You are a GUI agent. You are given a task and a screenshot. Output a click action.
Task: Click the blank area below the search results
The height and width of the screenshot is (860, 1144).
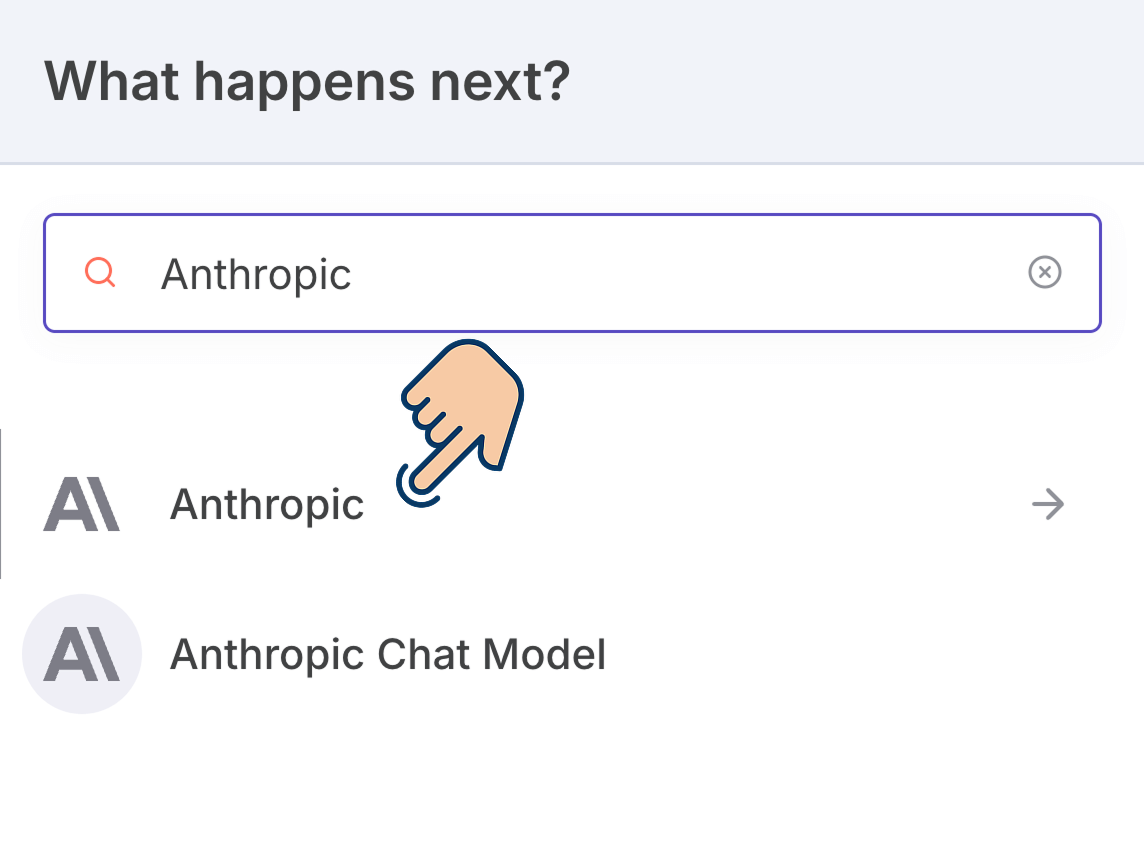point(570,790)
